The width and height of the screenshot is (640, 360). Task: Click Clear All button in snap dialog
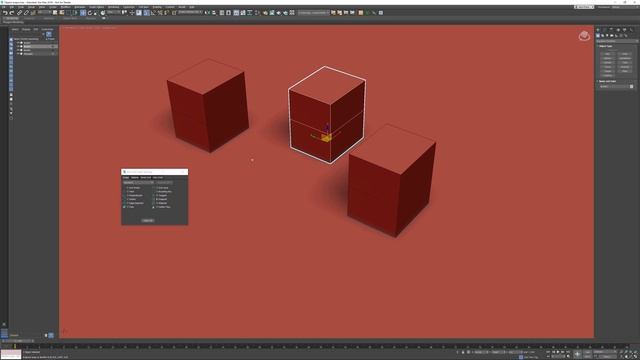148,220
